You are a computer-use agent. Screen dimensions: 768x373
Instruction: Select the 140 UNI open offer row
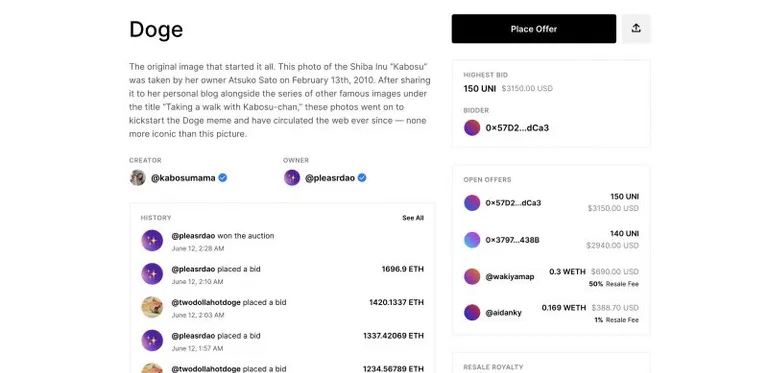[551, 240]
